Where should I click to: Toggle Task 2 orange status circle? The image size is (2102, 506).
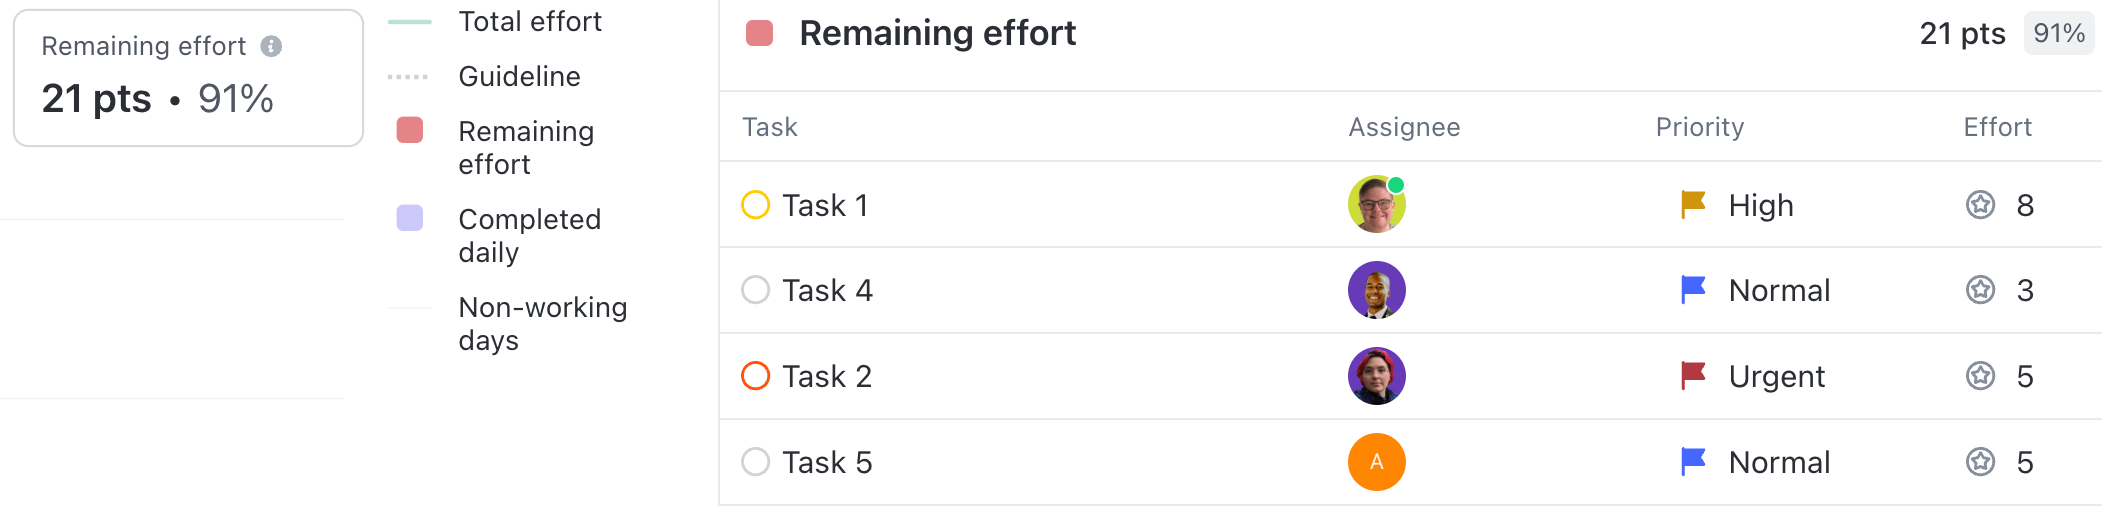point(756,376)
